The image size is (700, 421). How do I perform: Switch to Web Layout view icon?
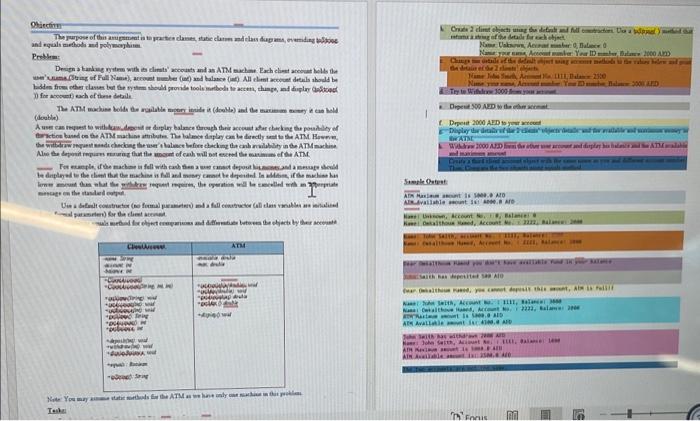point(578,415)
